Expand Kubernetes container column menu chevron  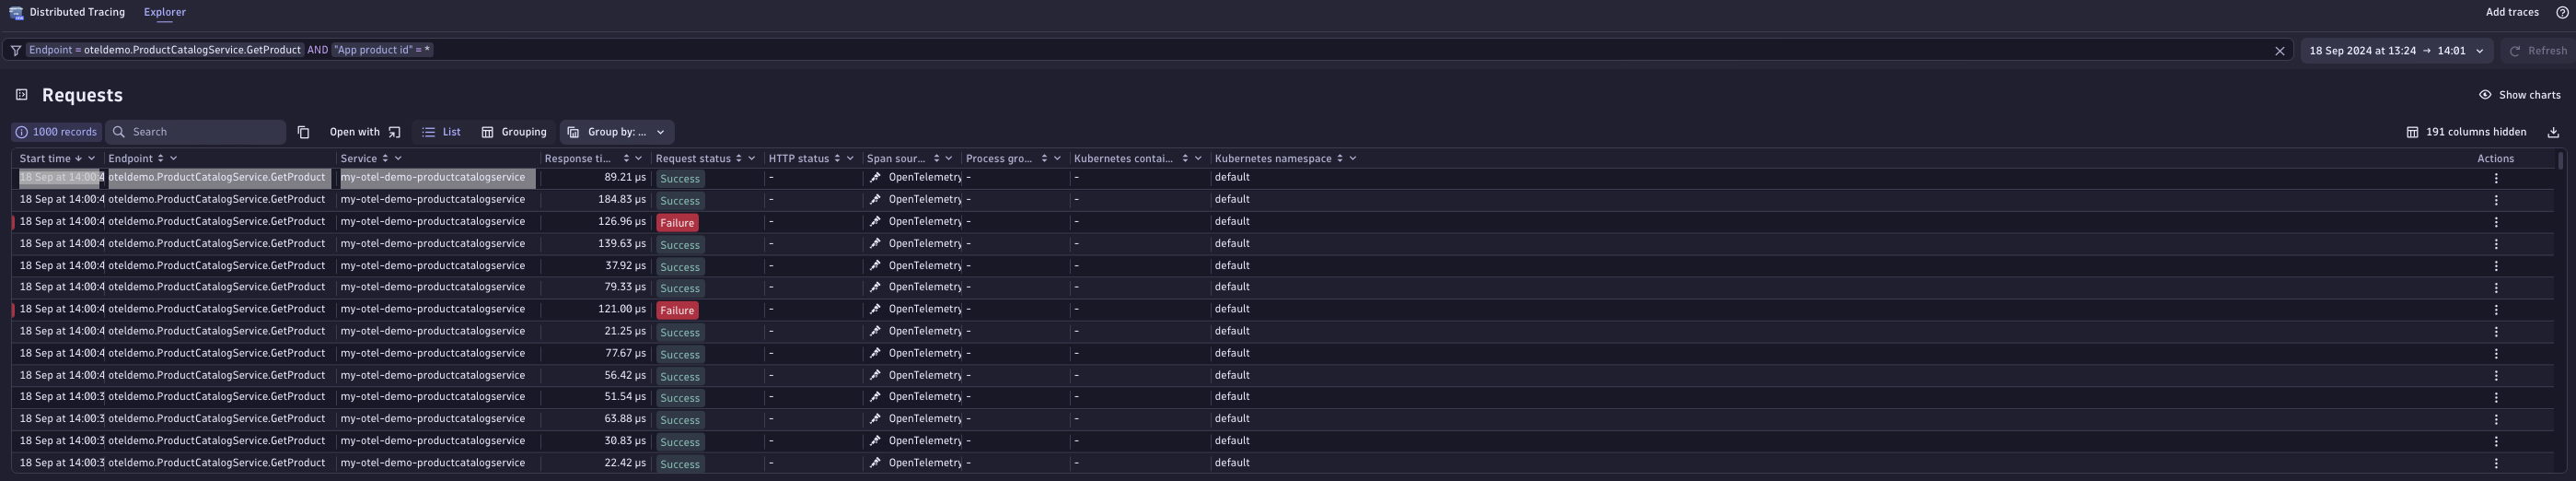point(1198,159)
